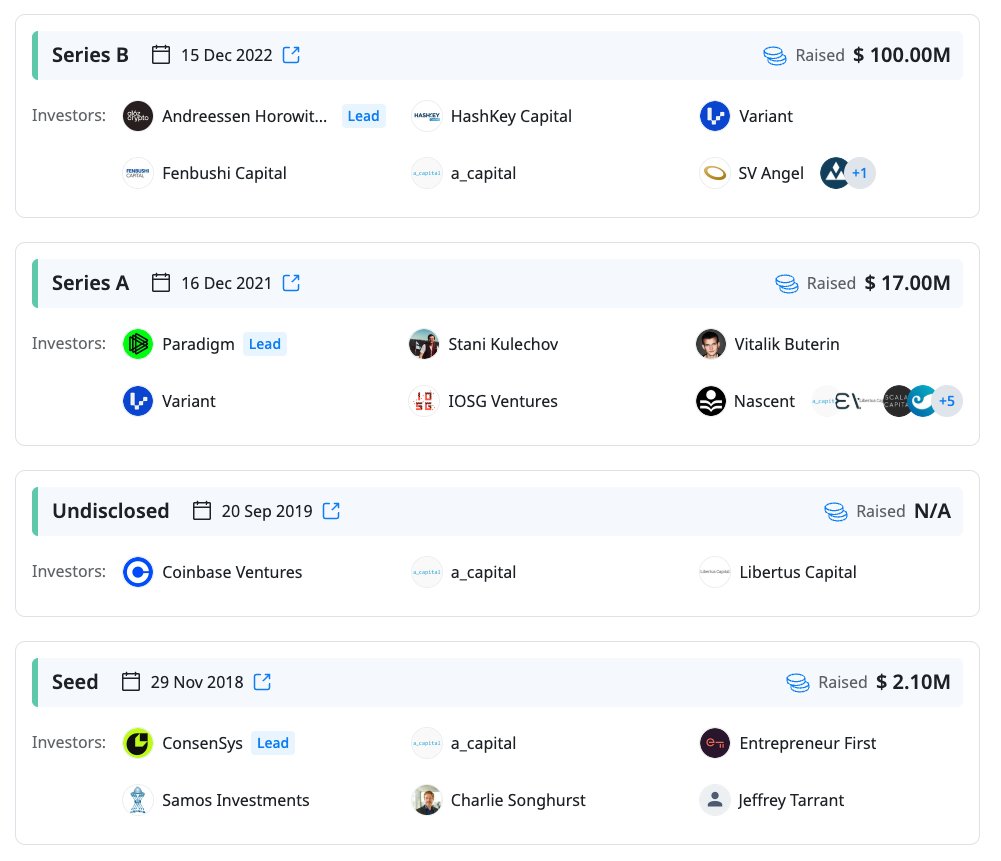Click the '$ 100.00M' raised amount
Screen dimensions: 1001x861
901,55
